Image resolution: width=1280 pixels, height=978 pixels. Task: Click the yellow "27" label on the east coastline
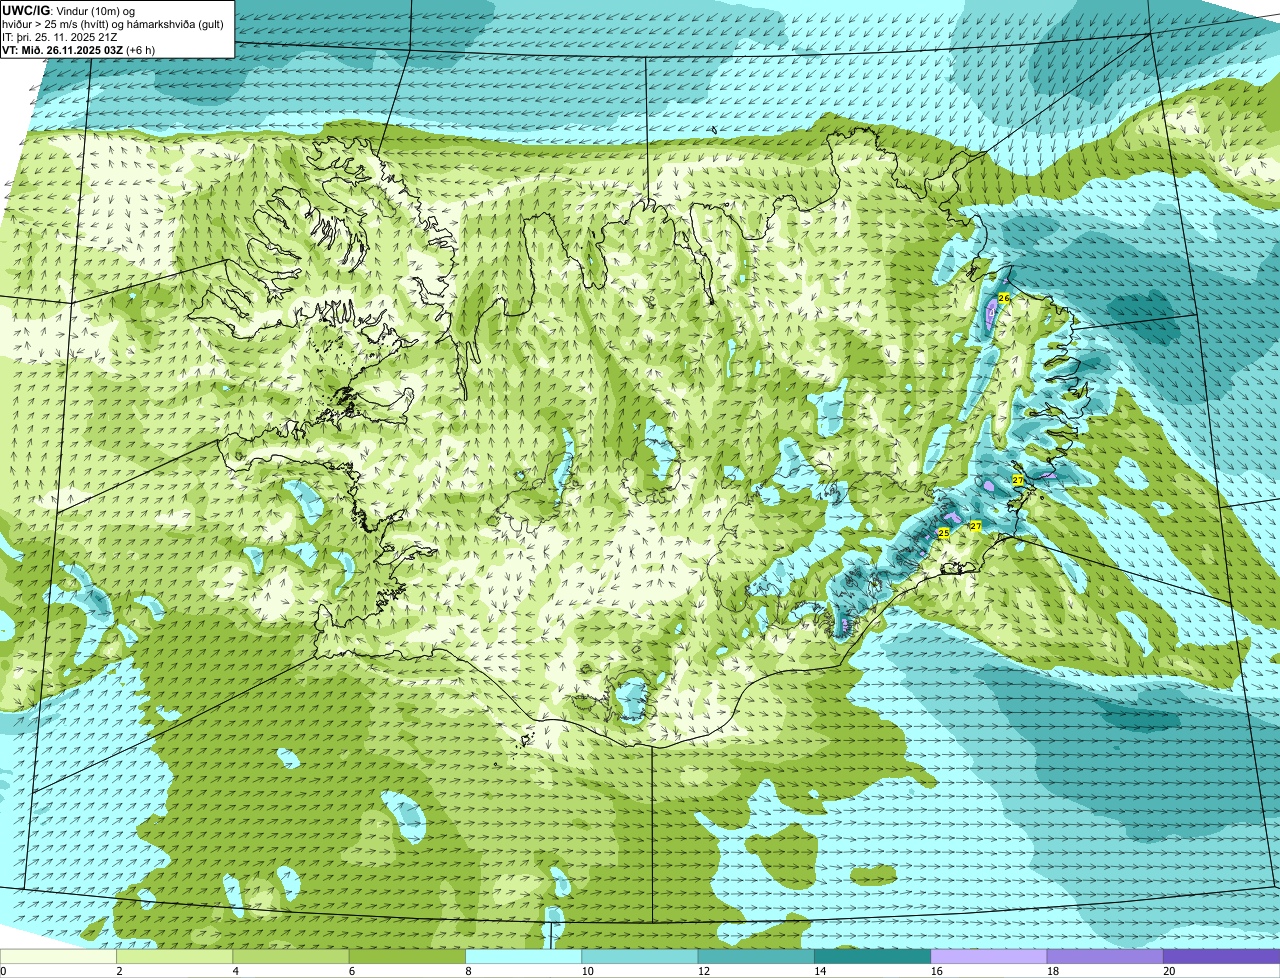click(x=1018, y=480)
